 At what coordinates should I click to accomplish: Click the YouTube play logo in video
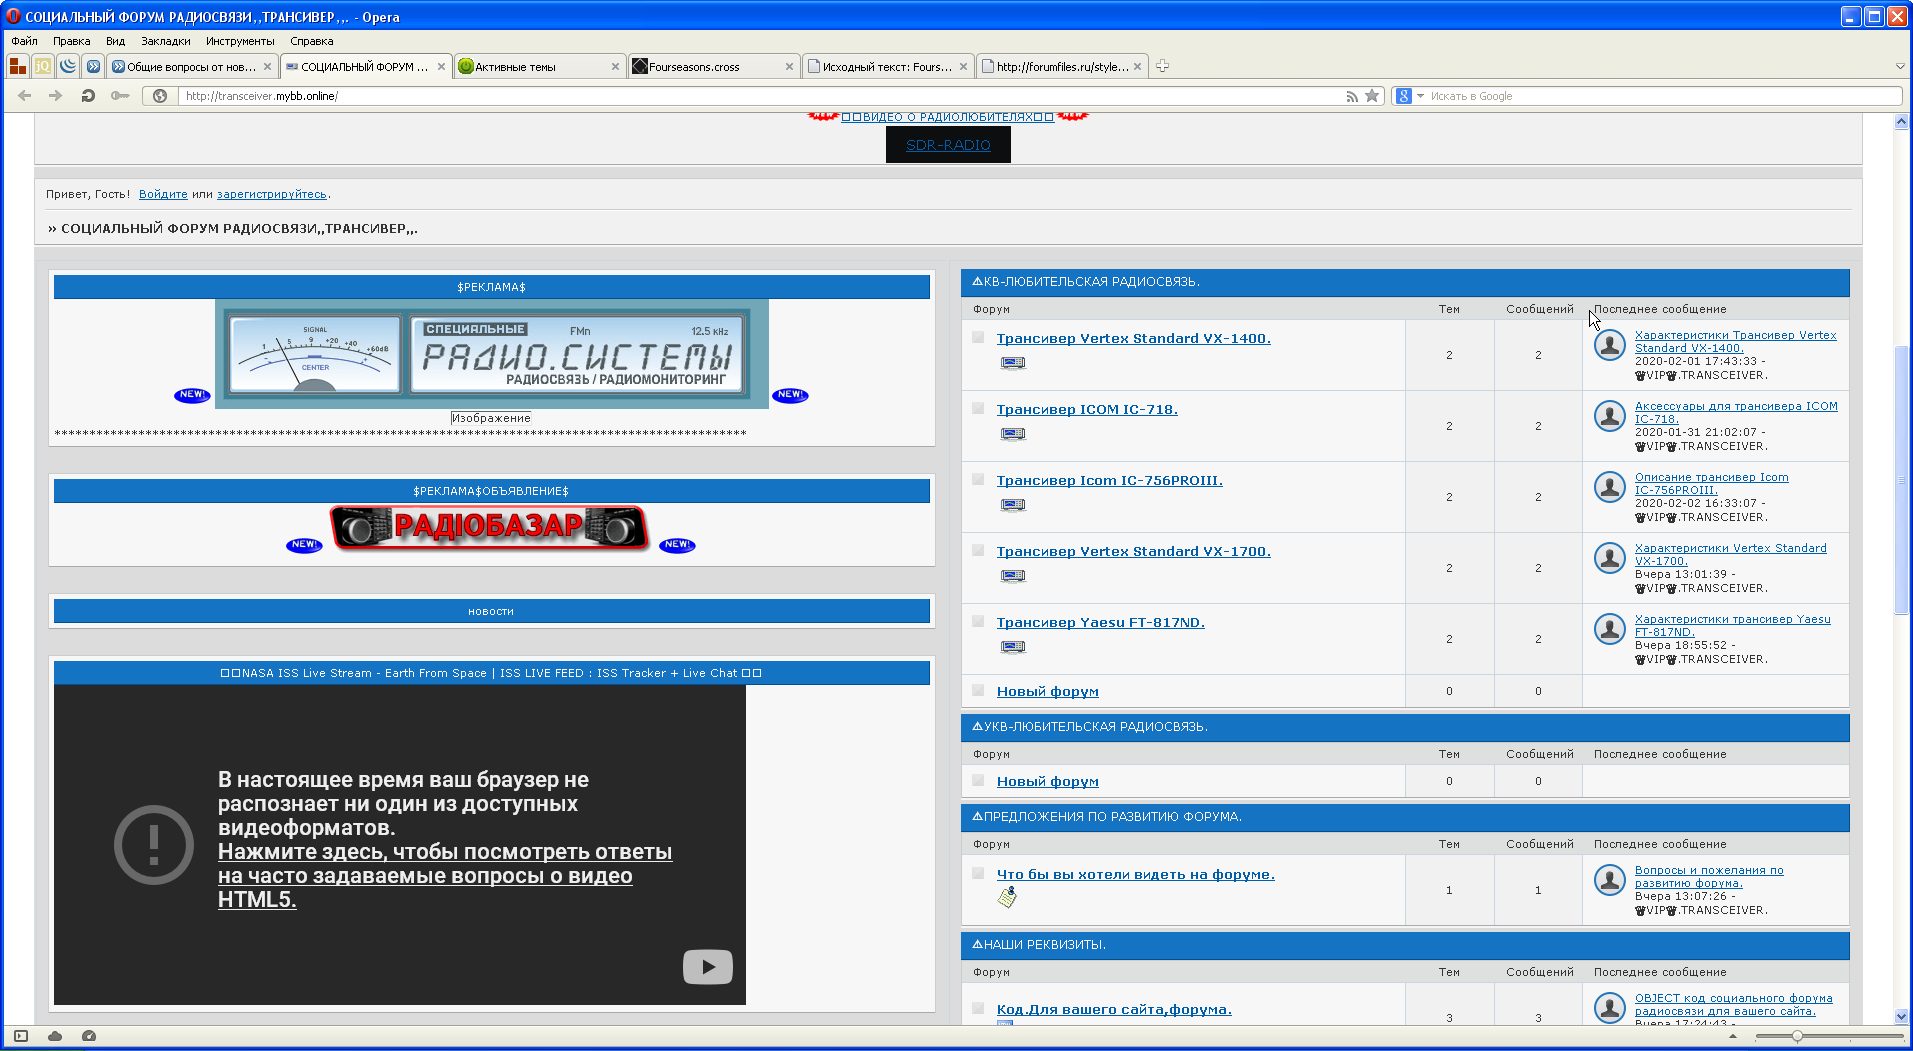coord(708,967)
